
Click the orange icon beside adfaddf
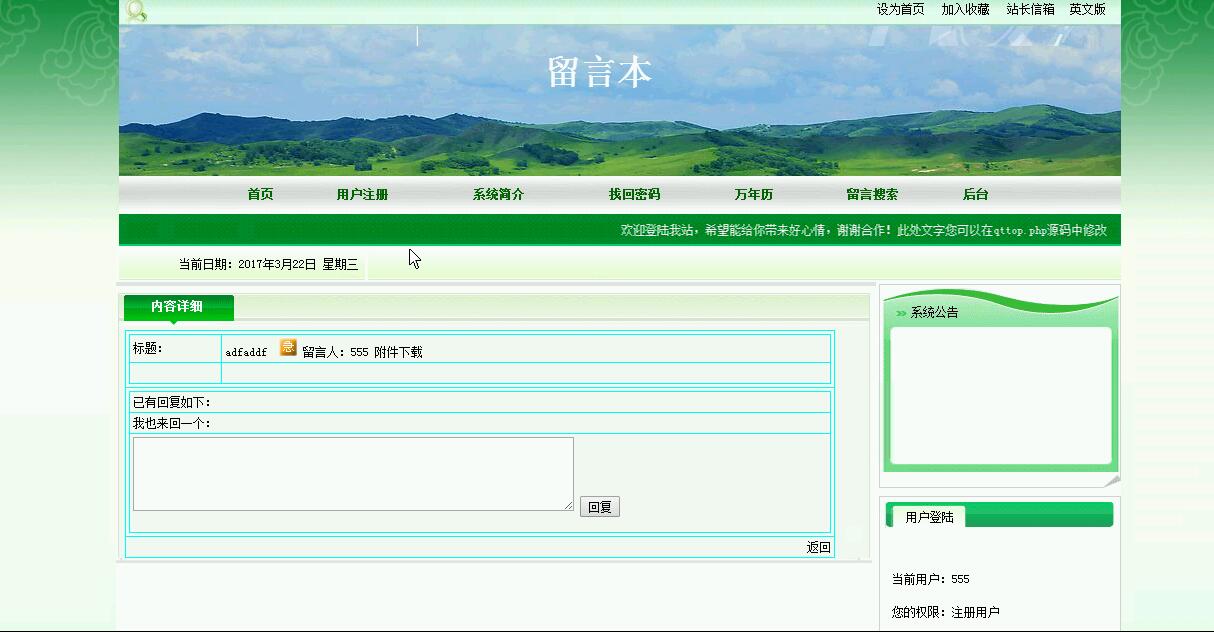coord(288,348)
